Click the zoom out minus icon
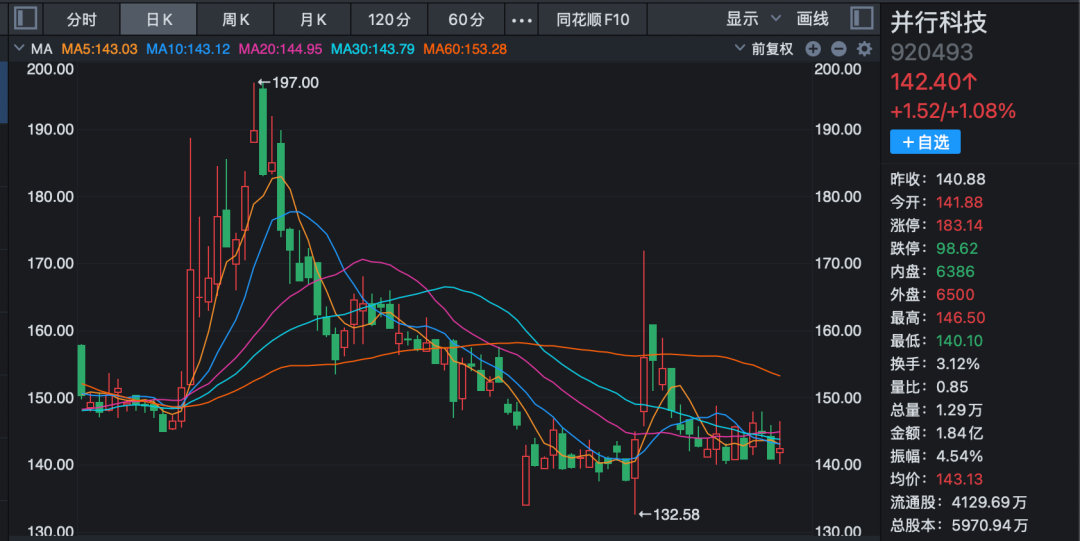This screenshot has width=1080, height=541. 839,49
